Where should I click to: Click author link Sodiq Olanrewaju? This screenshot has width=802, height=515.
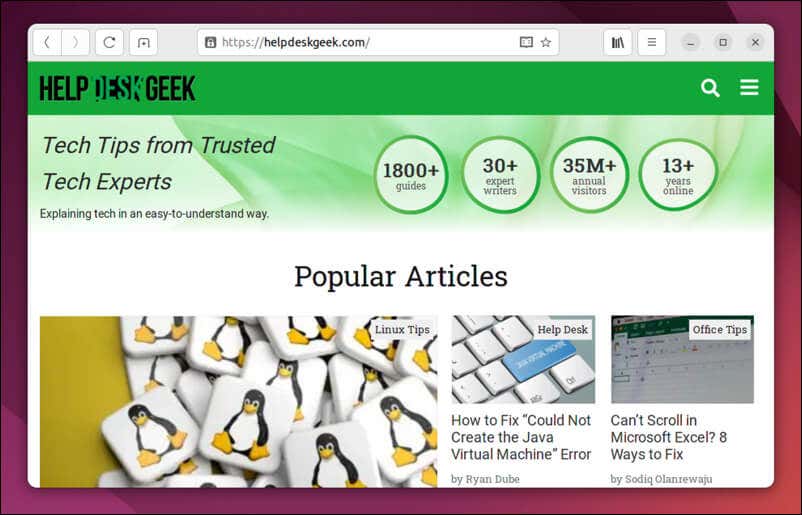[668, 479]
